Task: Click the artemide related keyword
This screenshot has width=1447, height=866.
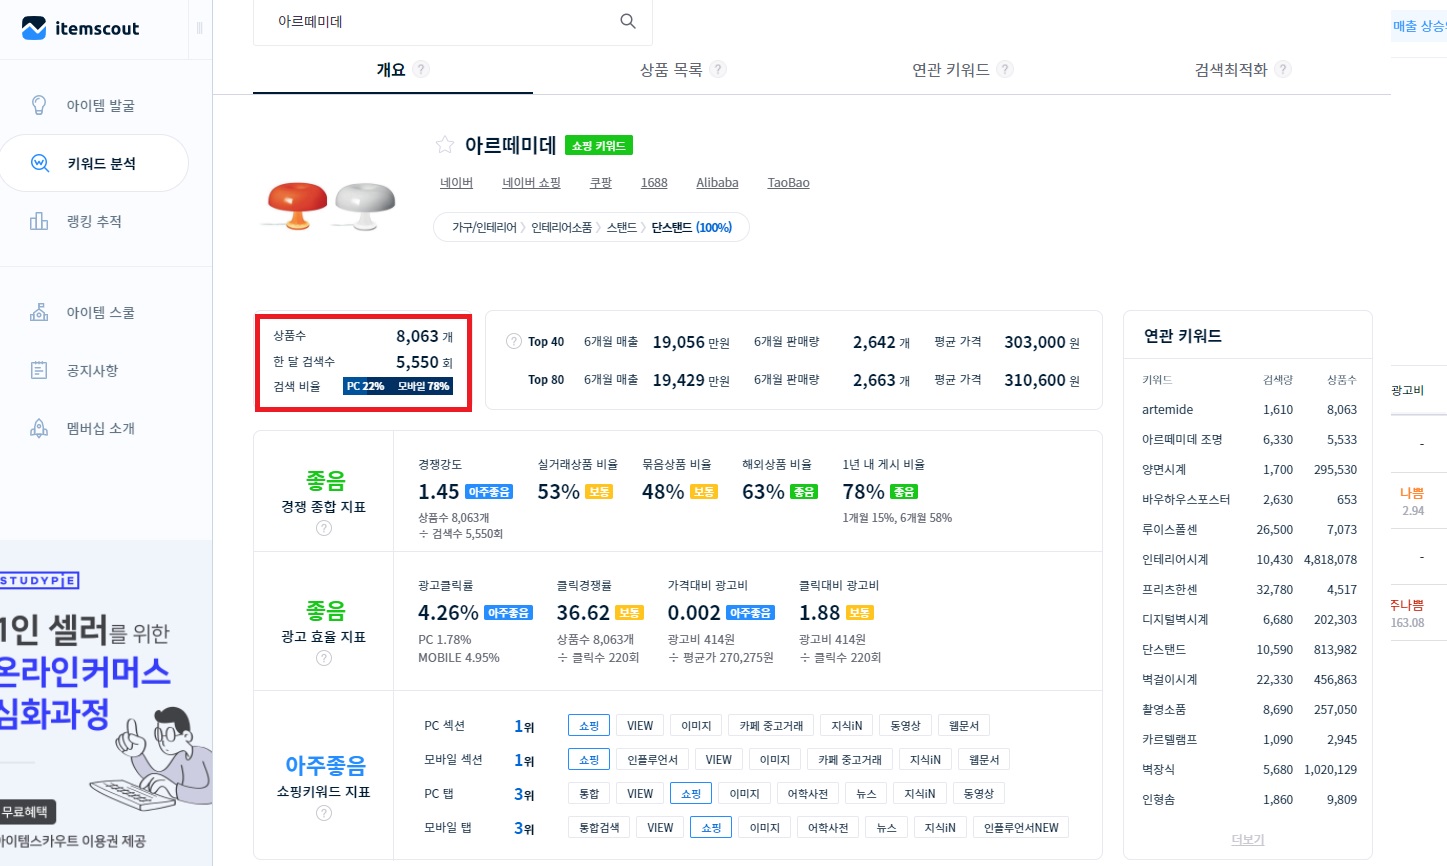Action: point(1167,409)
